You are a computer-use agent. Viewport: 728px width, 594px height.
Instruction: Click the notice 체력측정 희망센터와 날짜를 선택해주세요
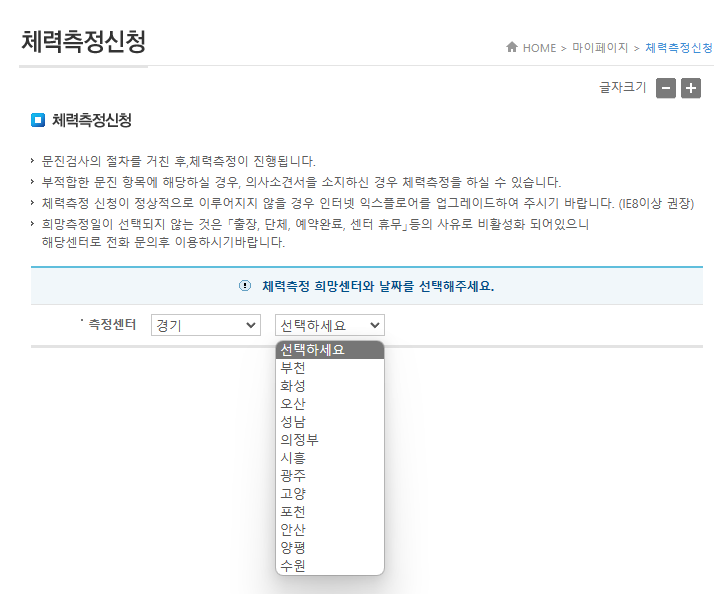(x=378, y=286)
